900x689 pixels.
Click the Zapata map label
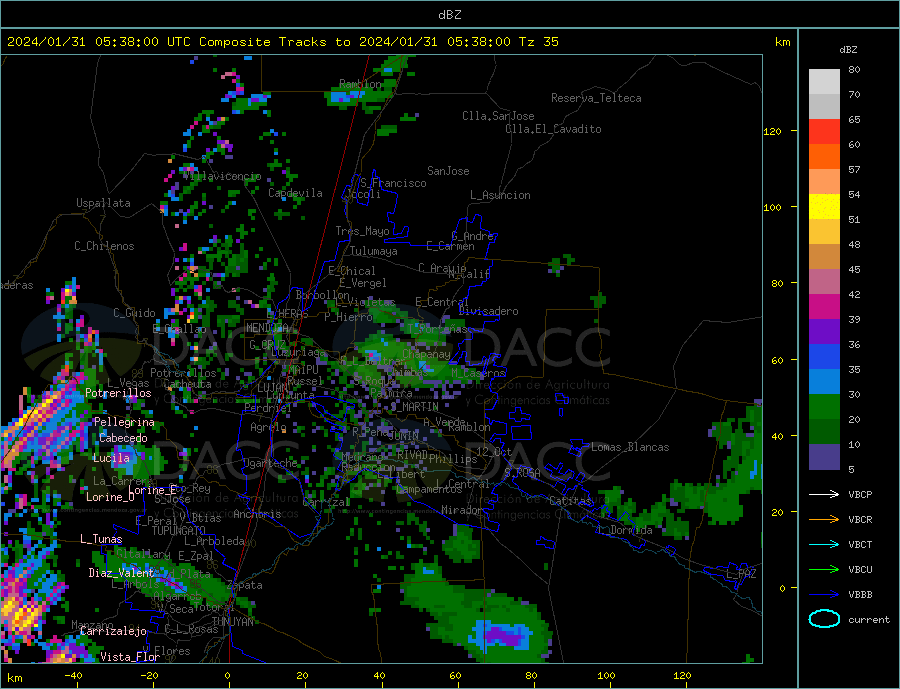[x=245, y=586]
